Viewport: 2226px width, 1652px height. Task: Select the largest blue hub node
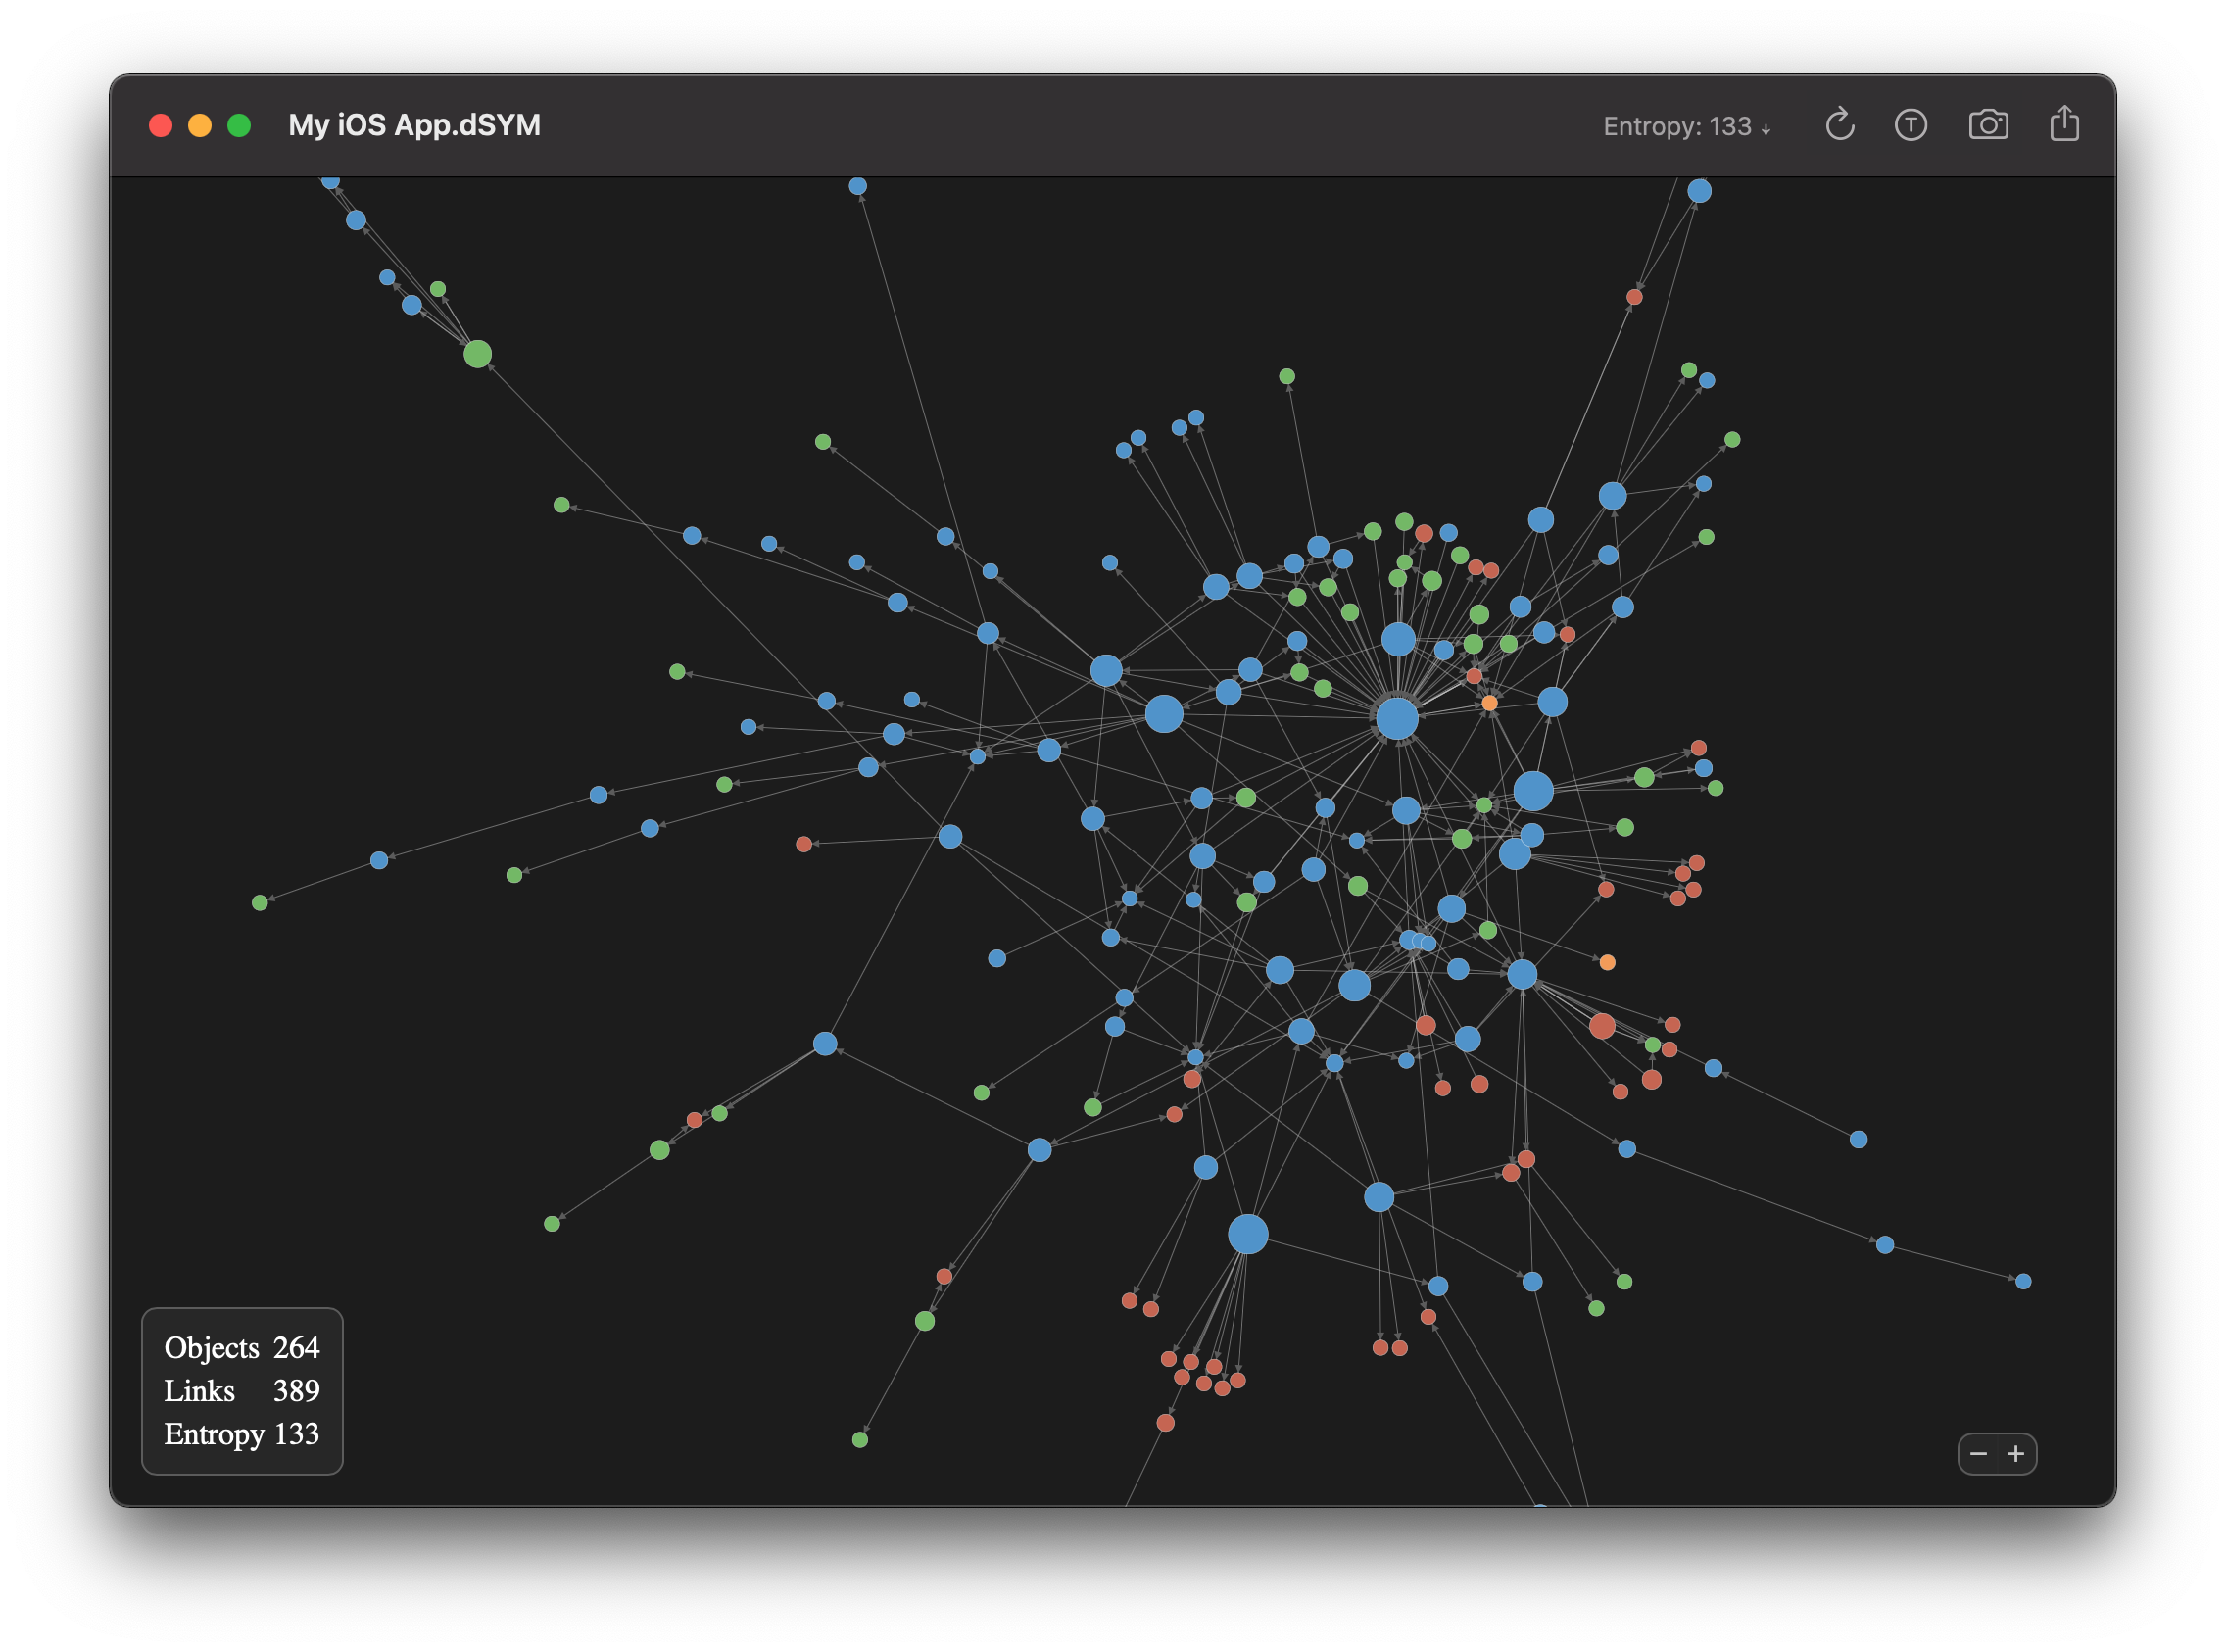(x=1396, y=718)
